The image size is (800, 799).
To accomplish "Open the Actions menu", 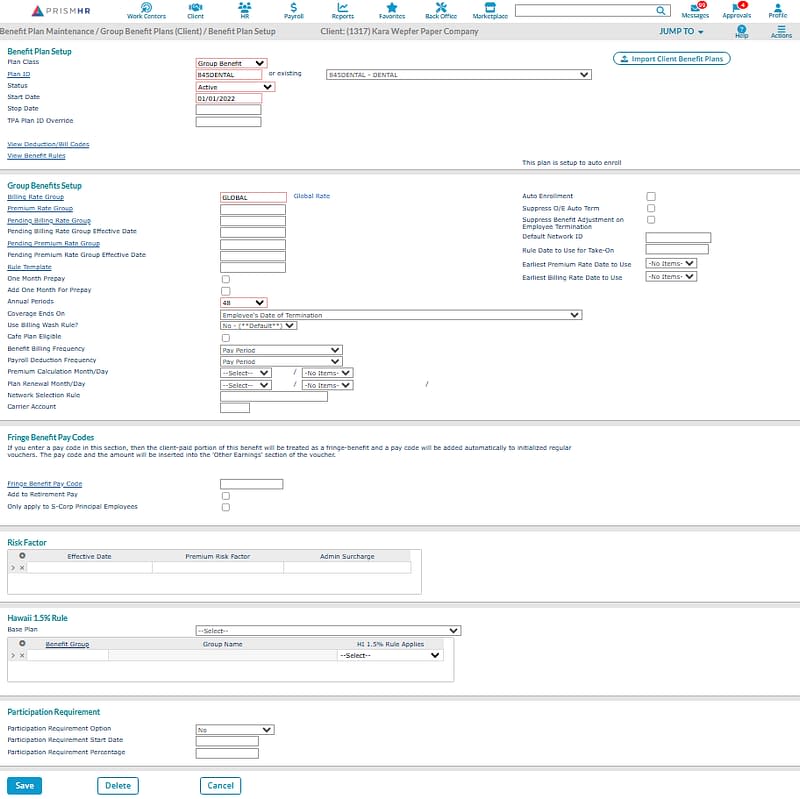I will pos(781,32).
